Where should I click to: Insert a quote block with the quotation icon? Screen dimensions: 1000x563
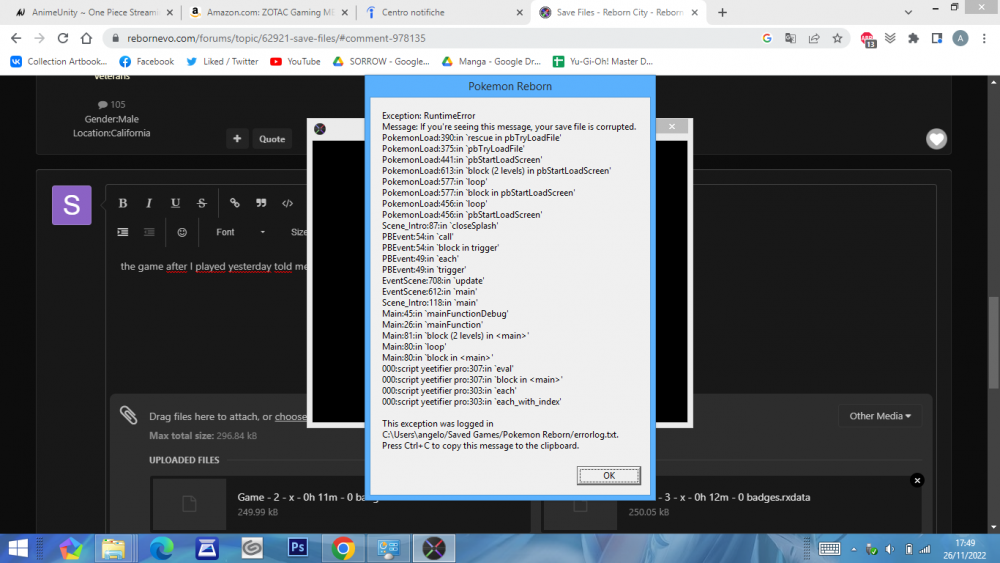pos(261,203)
